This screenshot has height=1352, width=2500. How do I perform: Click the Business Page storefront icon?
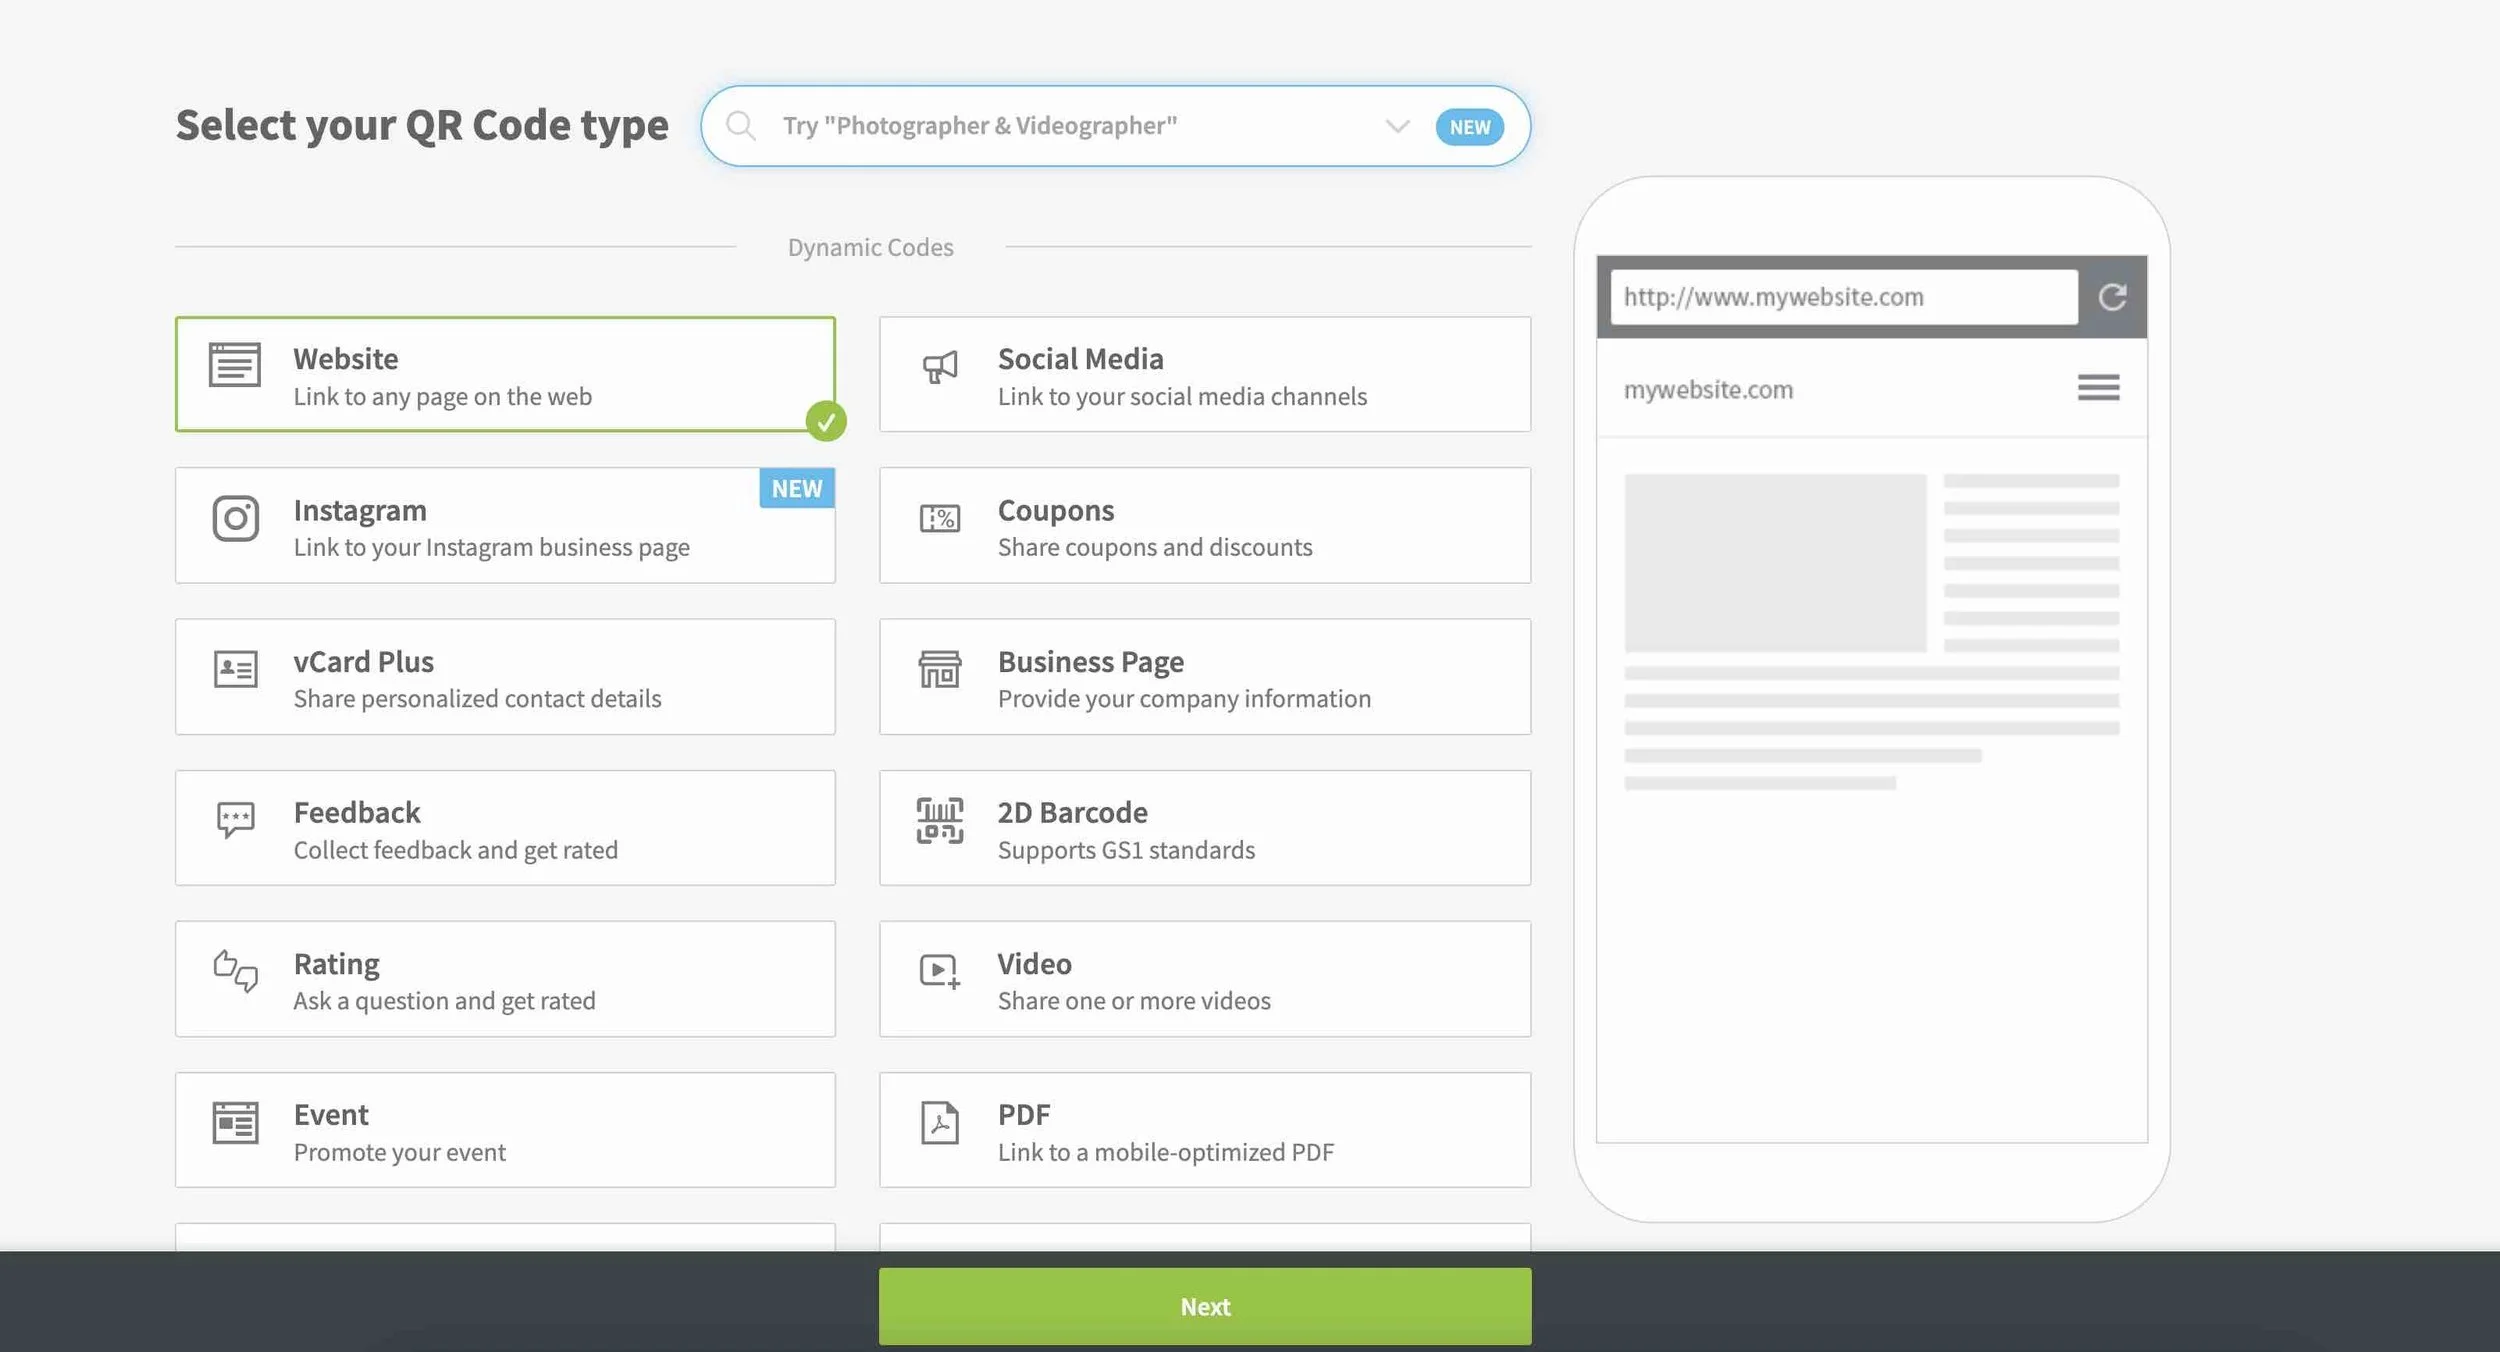tap(940, 669)
